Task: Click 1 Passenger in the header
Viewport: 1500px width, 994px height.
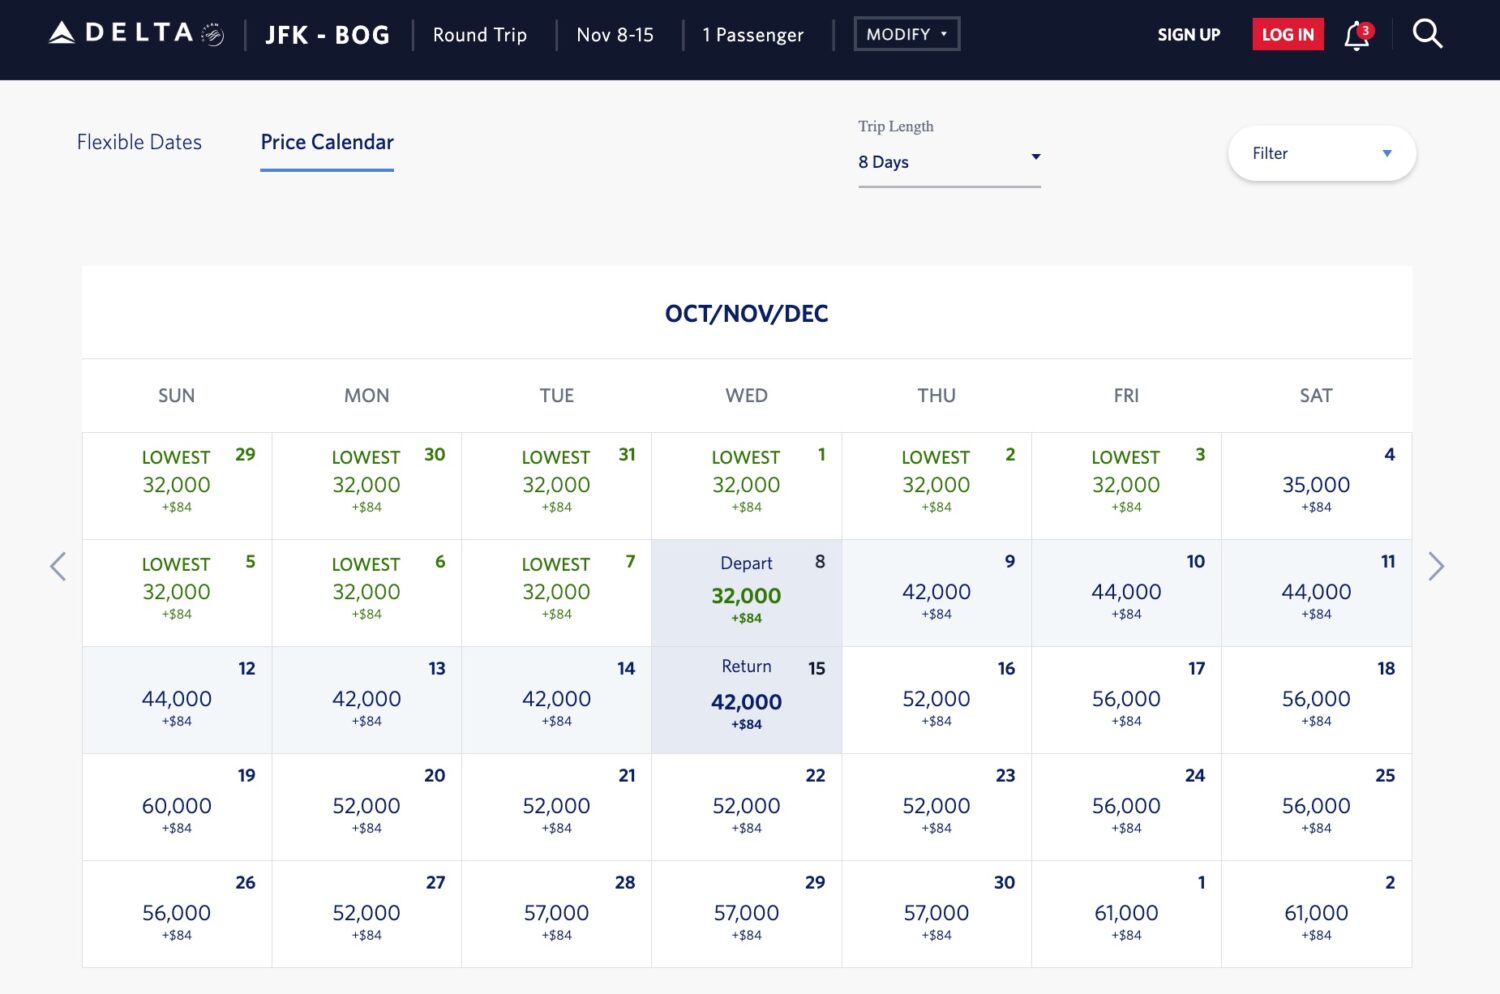Action: coord(754,35)
